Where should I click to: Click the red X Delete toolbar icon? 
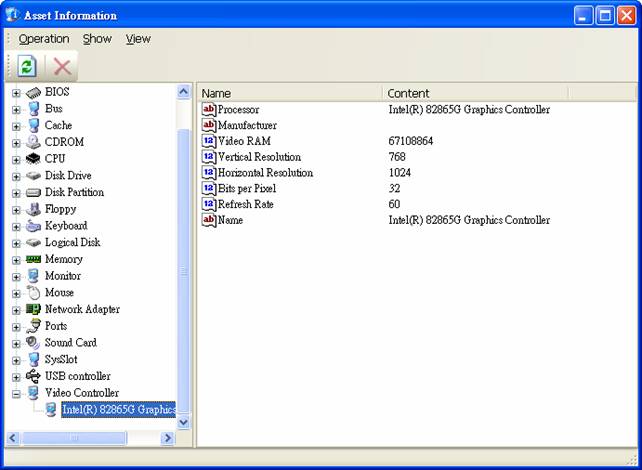62,66
